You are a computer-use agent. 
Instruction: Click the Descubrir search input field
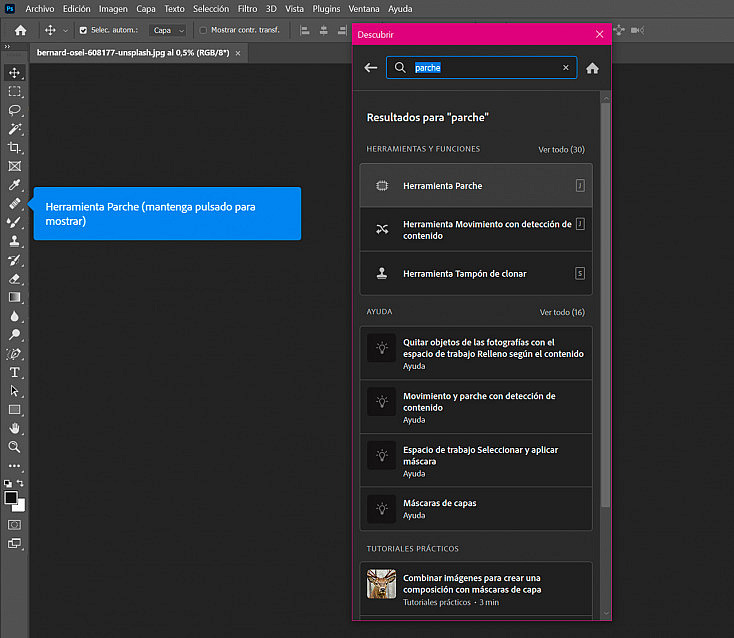pyautogui.click(x=481, y=68)
